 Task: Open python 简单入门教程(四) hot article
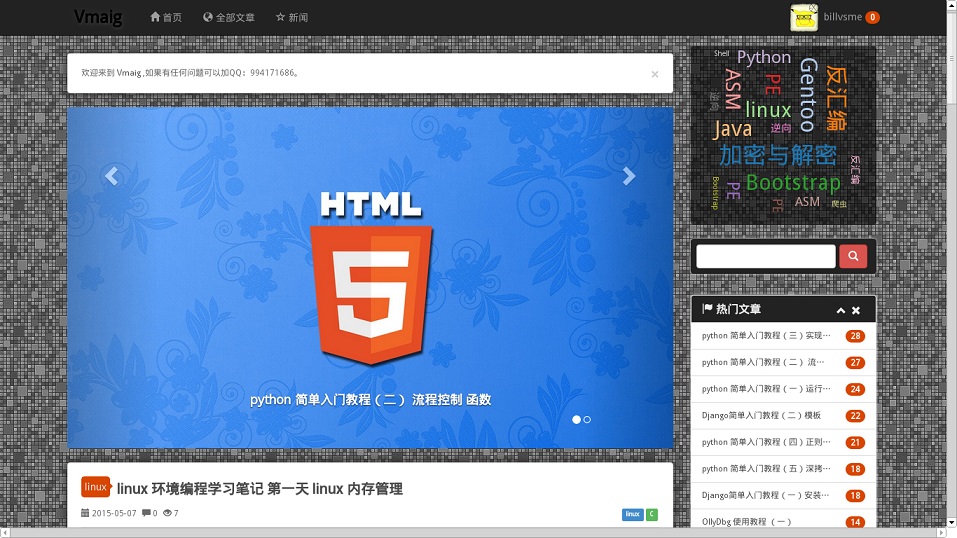[766, 442]
